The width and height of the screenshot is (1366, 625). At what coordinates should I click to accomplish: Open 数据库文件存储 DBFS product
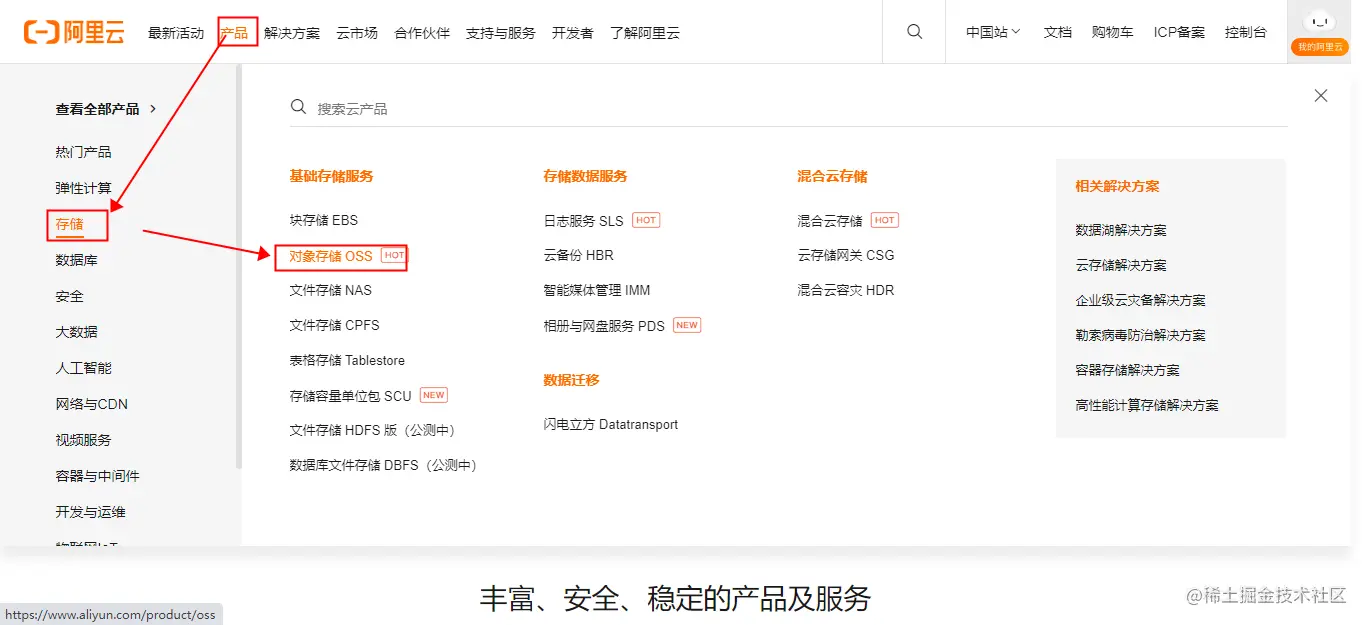pyautogui.click(x=384, y=465)
